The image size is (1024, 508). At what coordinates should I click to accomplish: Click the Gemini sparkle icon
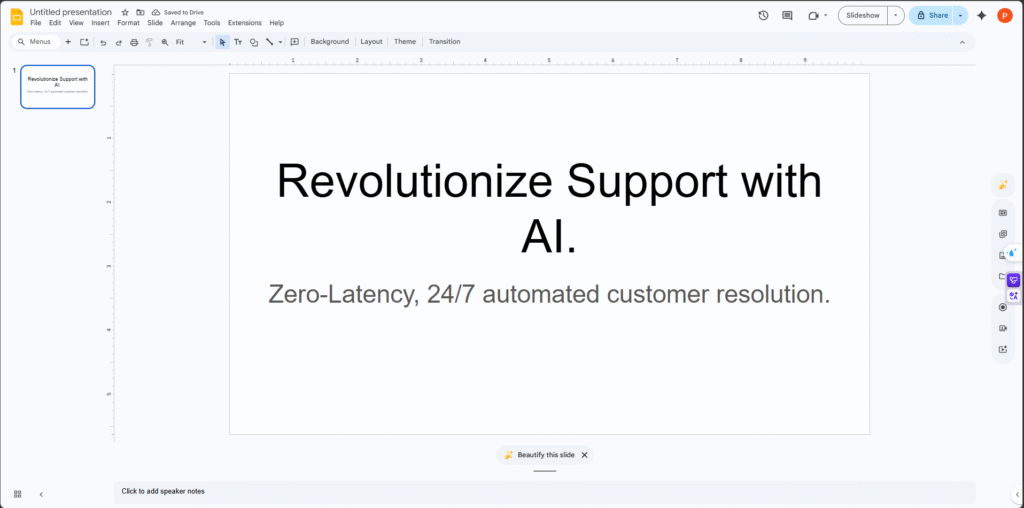[981, 15]
